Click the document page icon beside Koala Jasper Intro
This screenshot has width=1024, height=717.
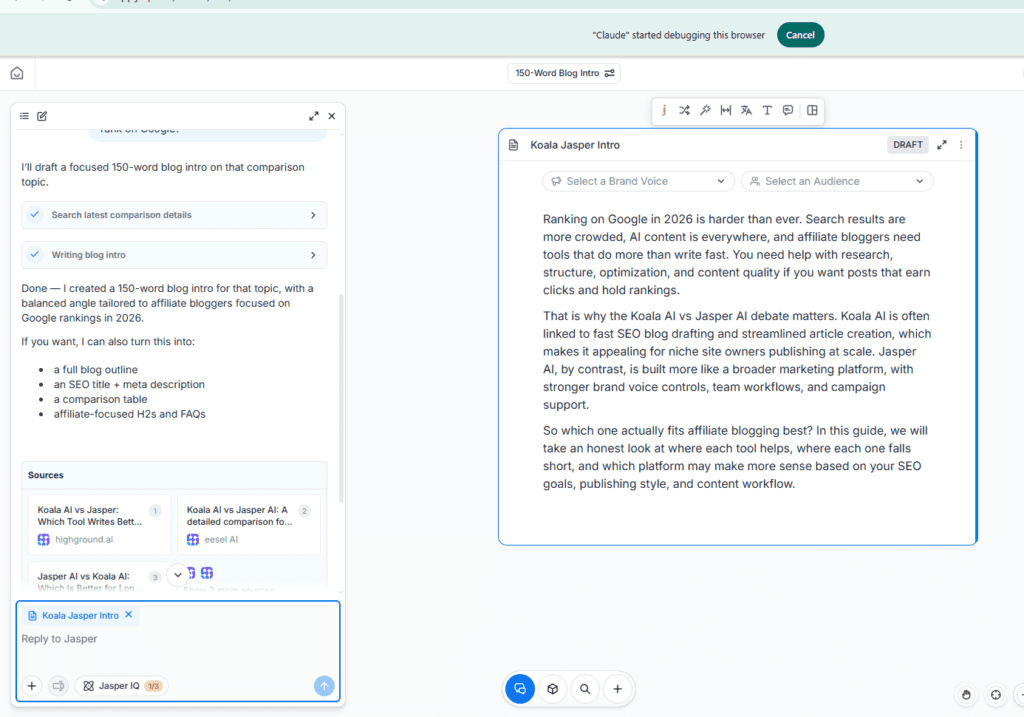(x=513, y=145)
